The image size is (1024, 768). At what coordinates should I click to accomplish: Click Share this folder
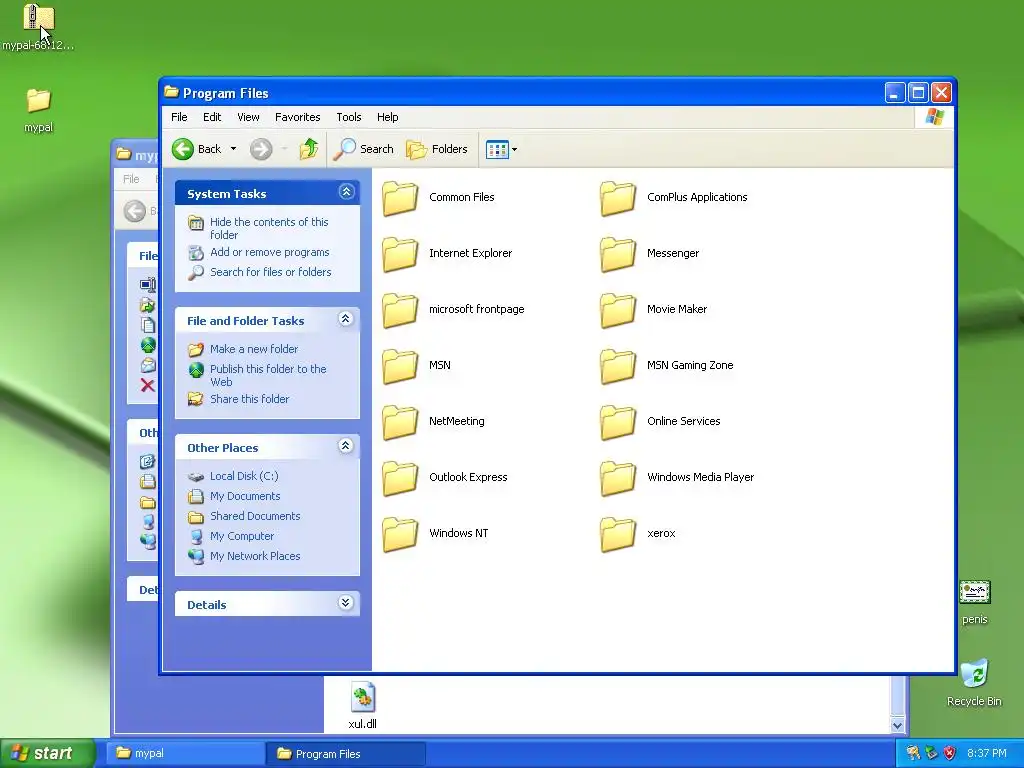[249, 399]
